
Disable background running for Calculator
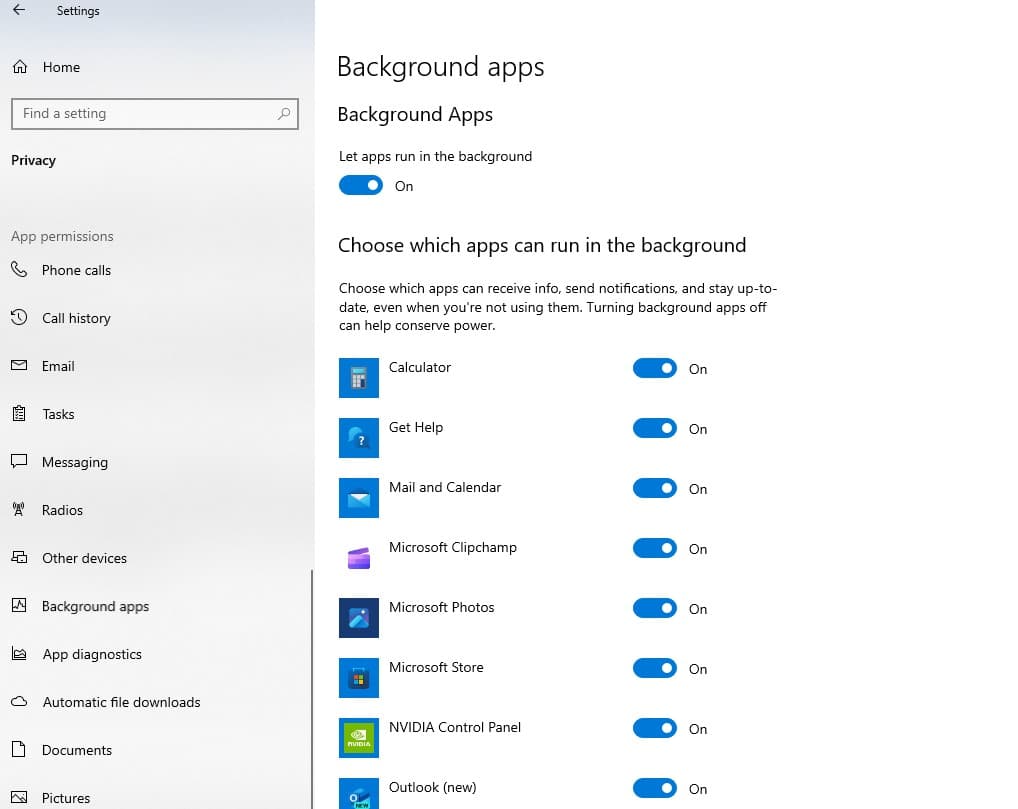tap(655, 369)
